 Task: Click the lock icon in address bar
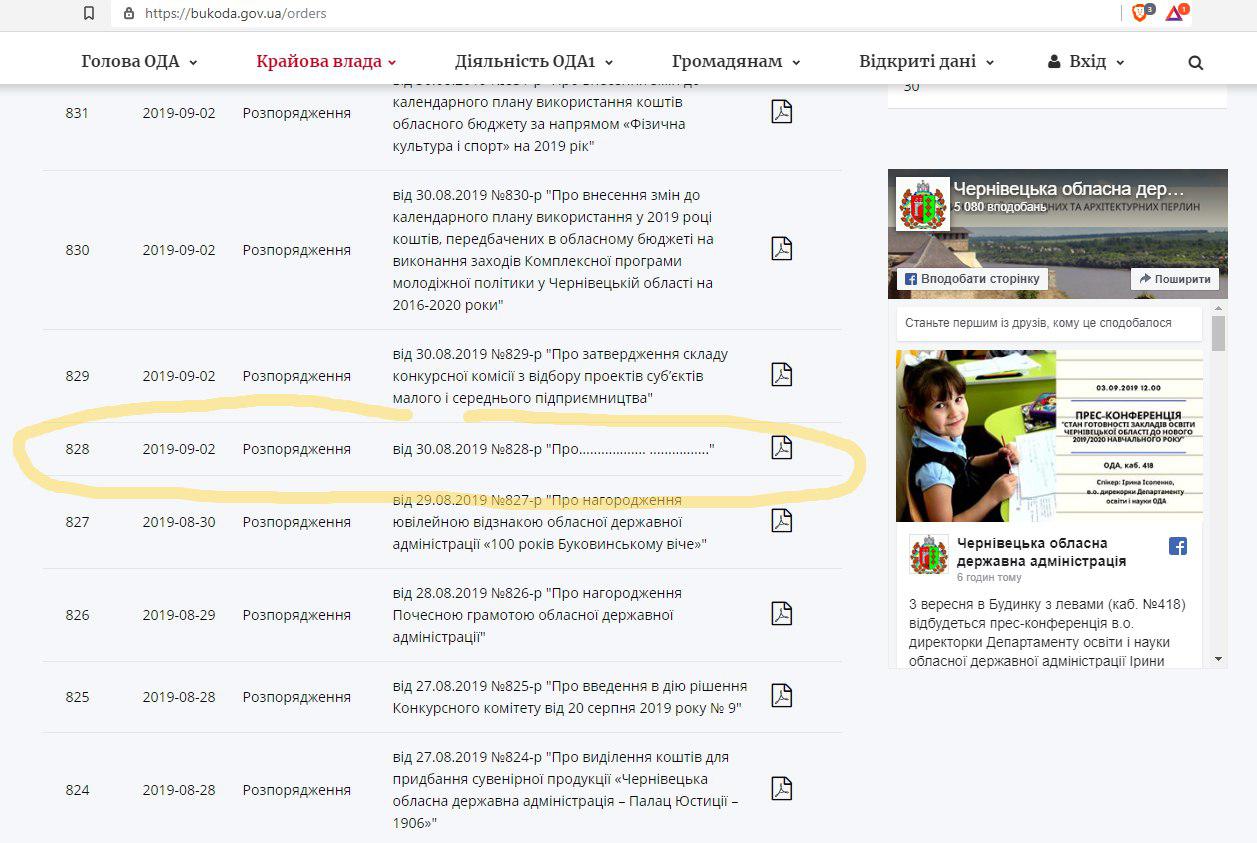click(128, 13)
